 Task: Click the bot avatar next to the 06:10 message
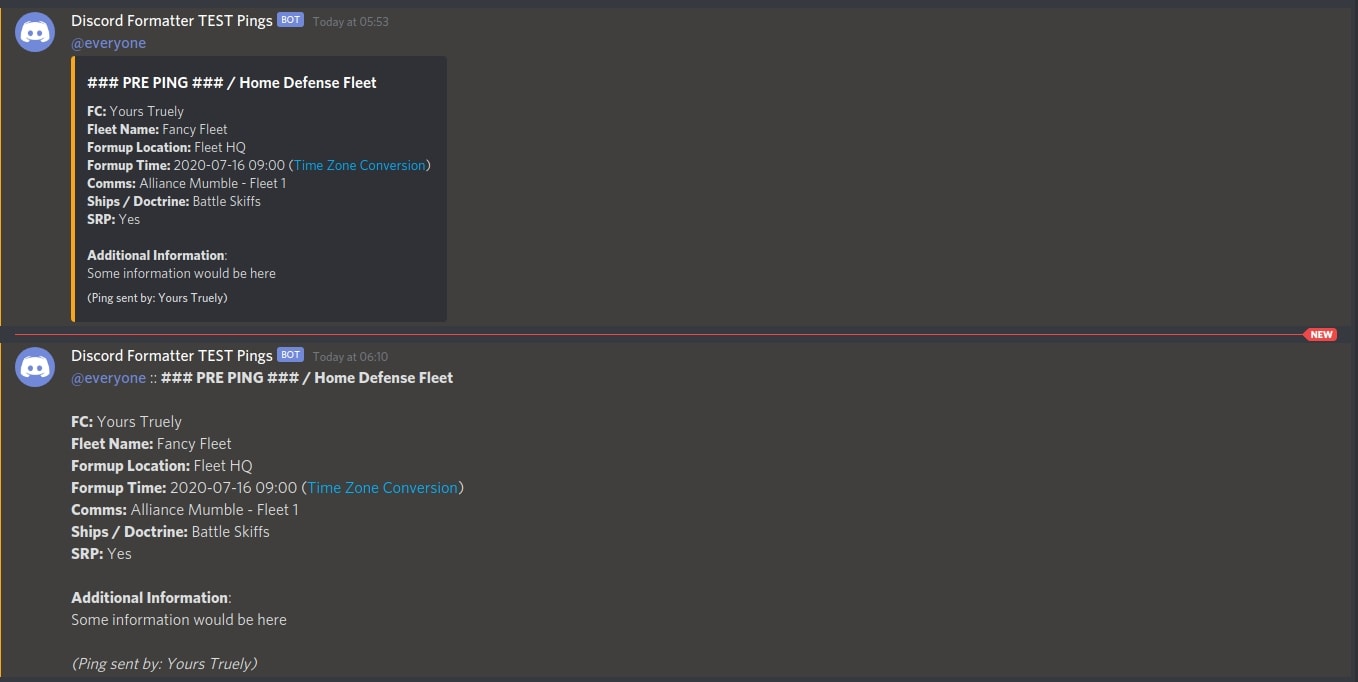click(34, 366)
